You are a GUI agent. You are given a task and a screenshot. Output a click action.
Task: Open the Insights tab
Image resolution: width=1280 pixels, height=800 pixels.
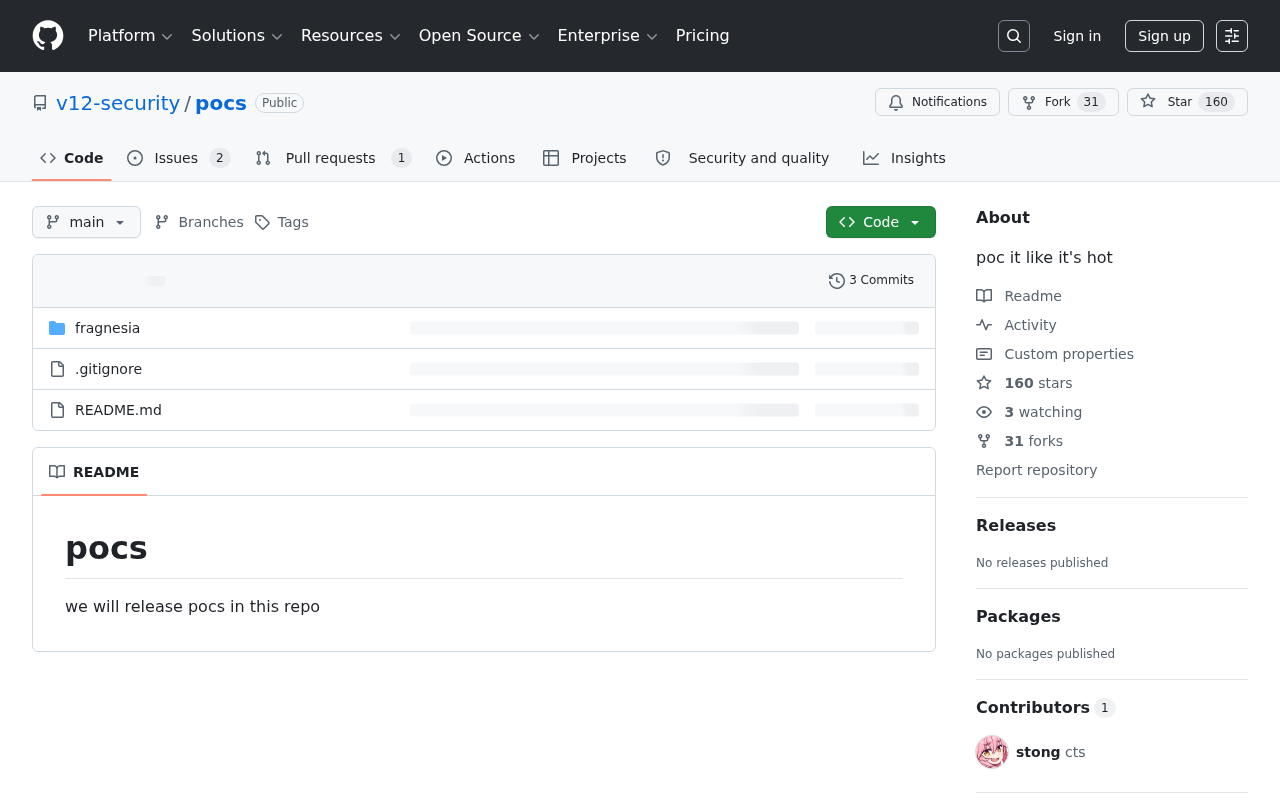point(904,158)
